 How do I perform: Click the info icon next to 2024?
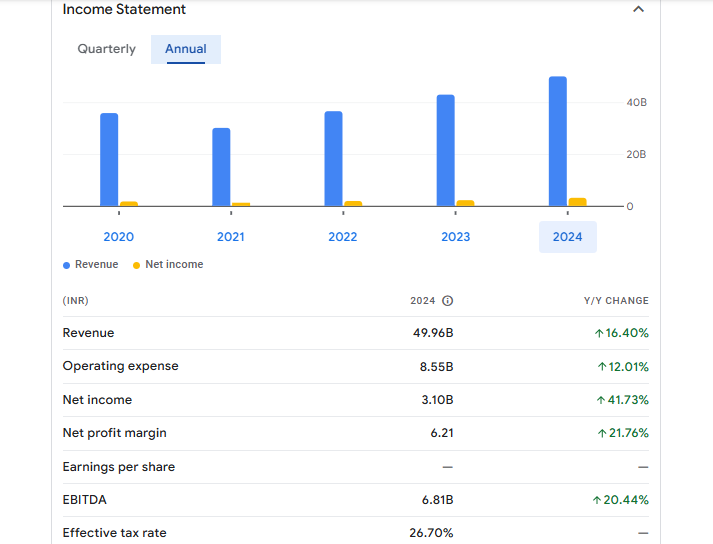click(x=447, y=301)
